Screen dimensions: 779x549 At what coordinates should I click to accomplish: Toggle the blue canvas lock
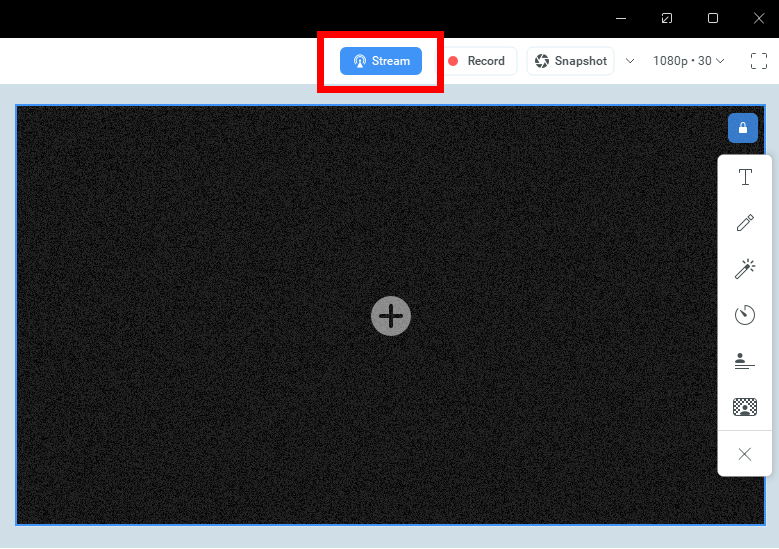click(742, 128)
